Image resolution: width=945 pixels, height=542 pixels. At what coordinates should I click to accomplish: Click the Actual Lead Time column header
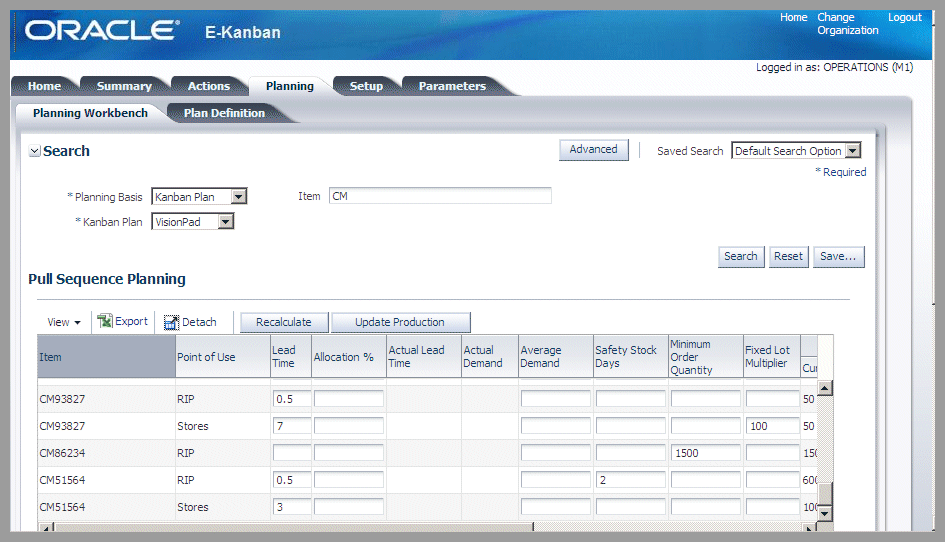423,357
